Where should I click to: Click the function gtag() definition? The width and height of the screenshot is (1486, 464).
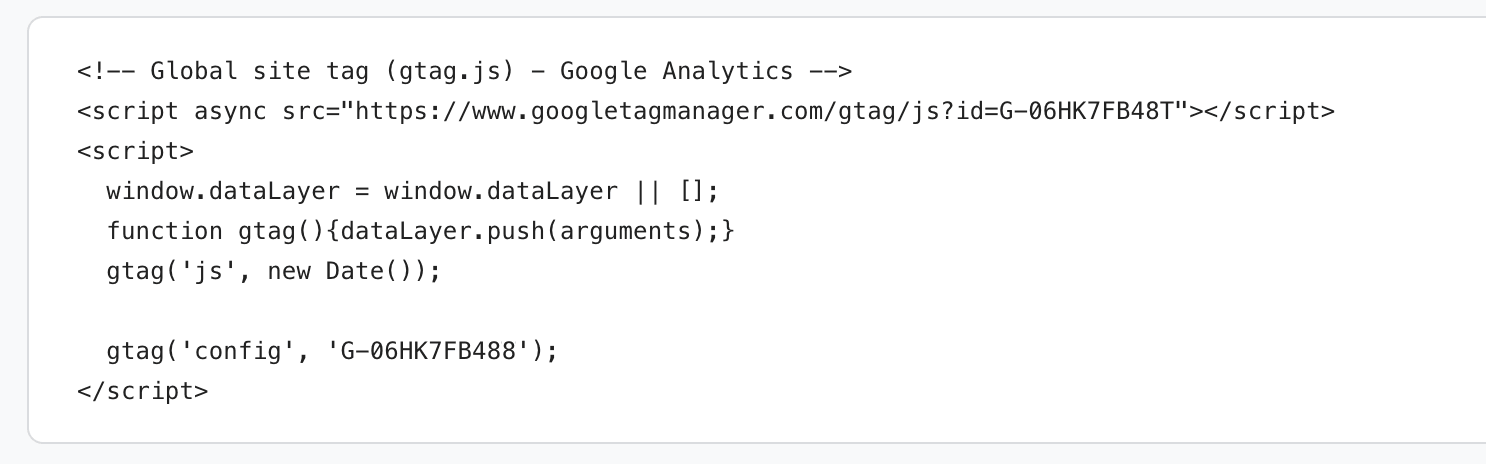[420, 231]
